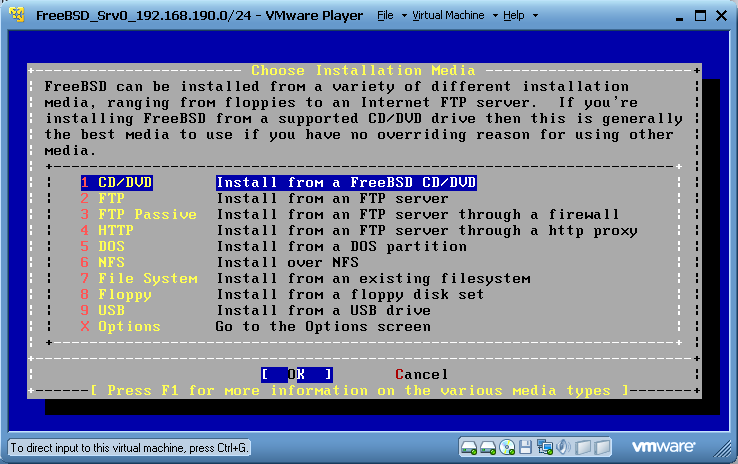Click the VMware Player icon in the title bar
Image resolution: width=738 pixels, height=464 pixels.
click(17, 15)
